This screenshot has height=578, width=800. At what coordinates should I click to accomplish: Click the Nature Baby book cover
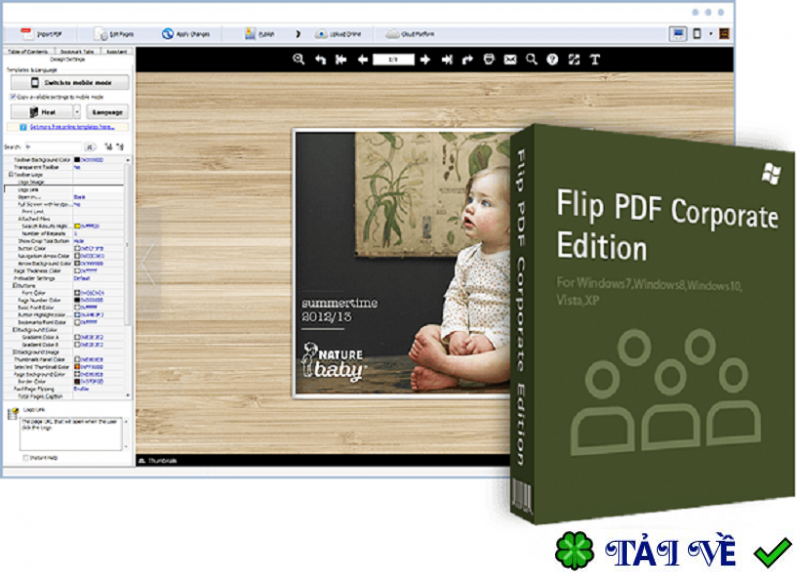(x=403, y=263)
